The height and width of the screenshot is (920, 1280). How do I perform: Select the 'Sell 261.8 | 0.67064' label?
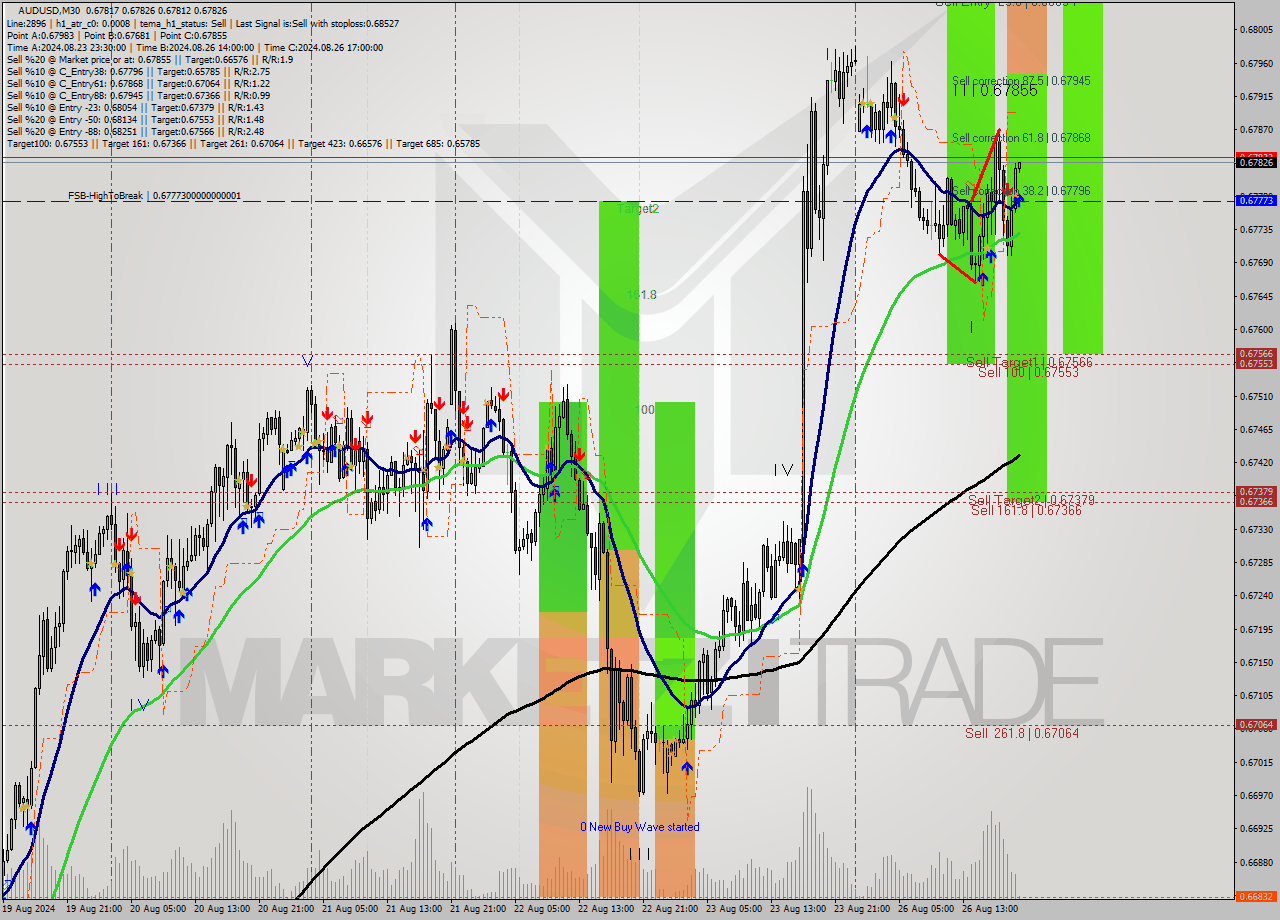pyautogui.click(x=1022, y=733)
